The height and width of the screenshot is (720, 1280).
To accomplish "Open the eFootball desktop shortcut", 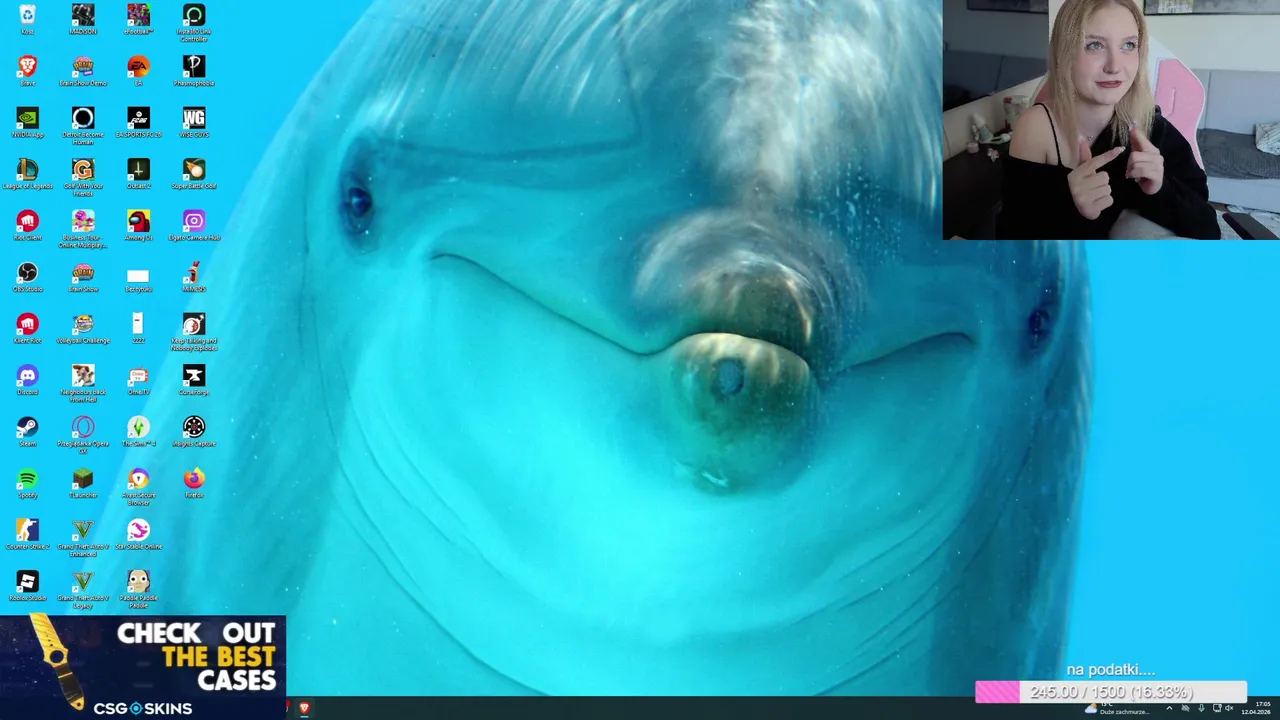I will [x=138, y=20].
